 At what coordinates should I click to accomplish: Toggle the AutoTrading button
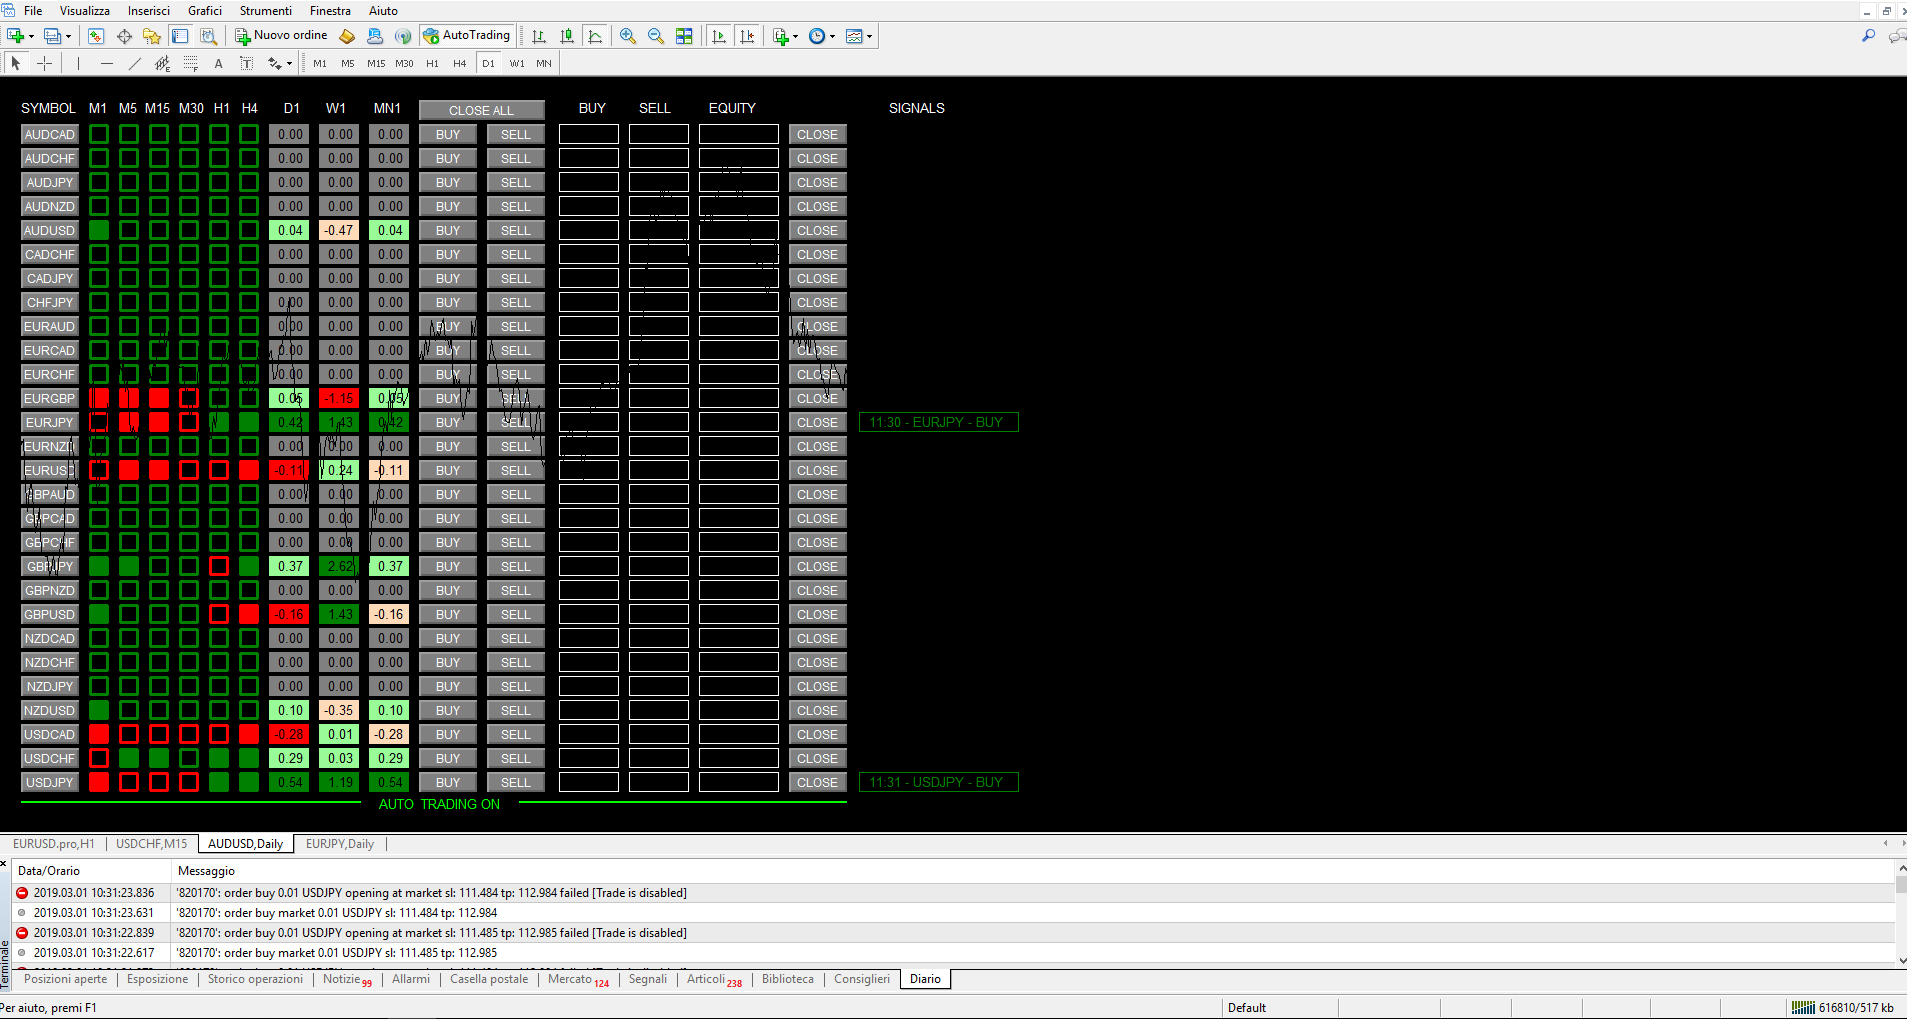(467, 36)
